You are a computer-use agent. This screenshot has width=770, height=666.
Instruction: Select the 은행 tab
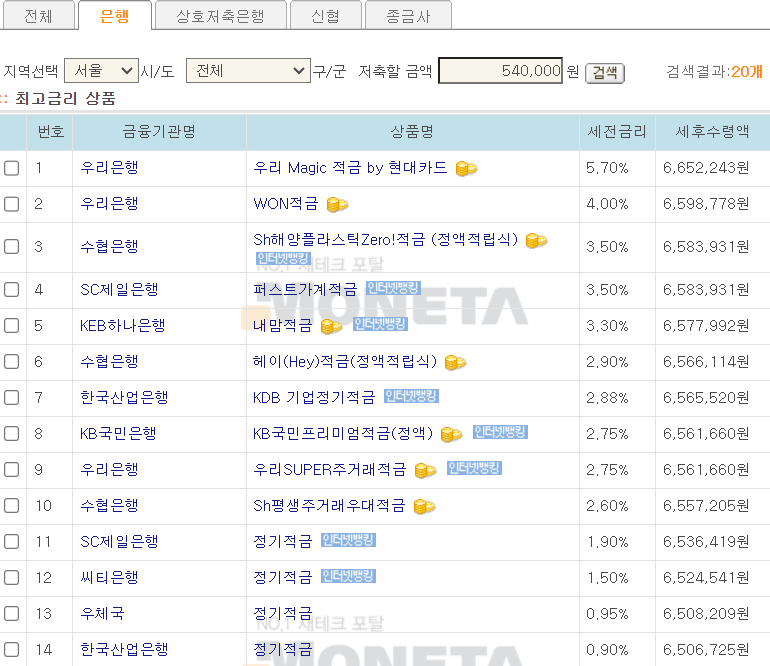[x=114, y=16]
